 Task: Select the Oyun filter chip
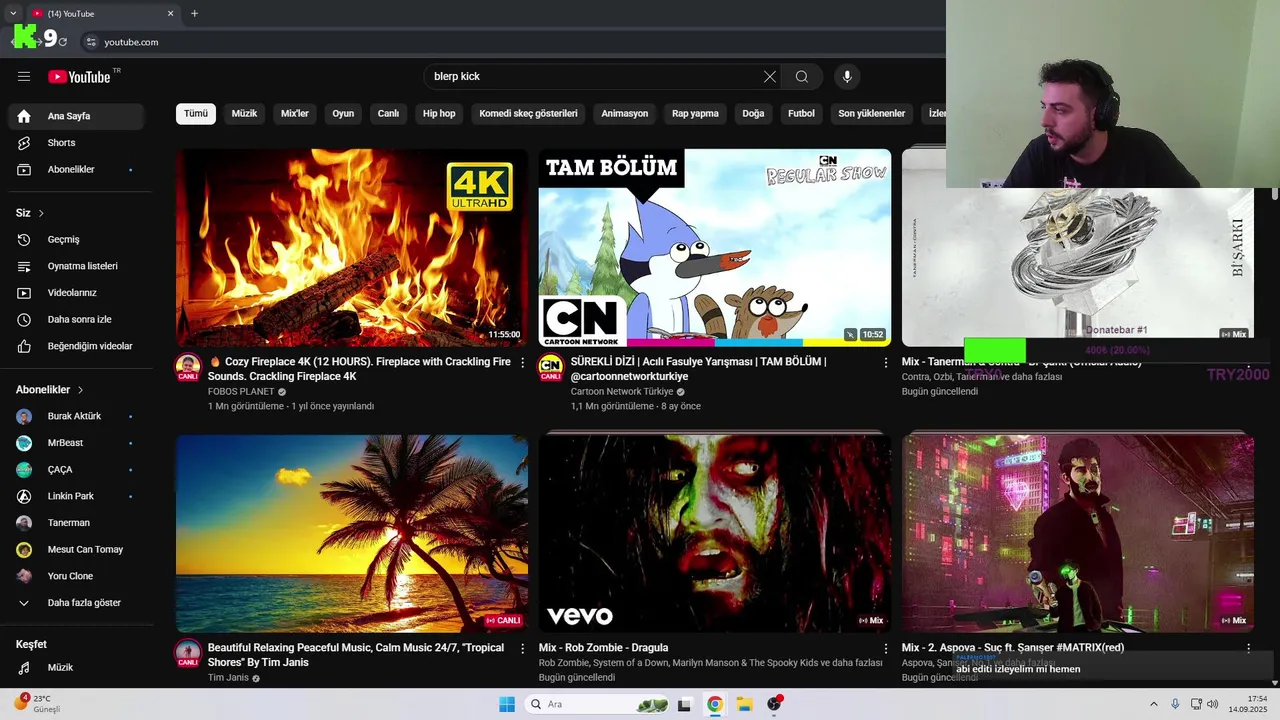(x=343, y=114)
